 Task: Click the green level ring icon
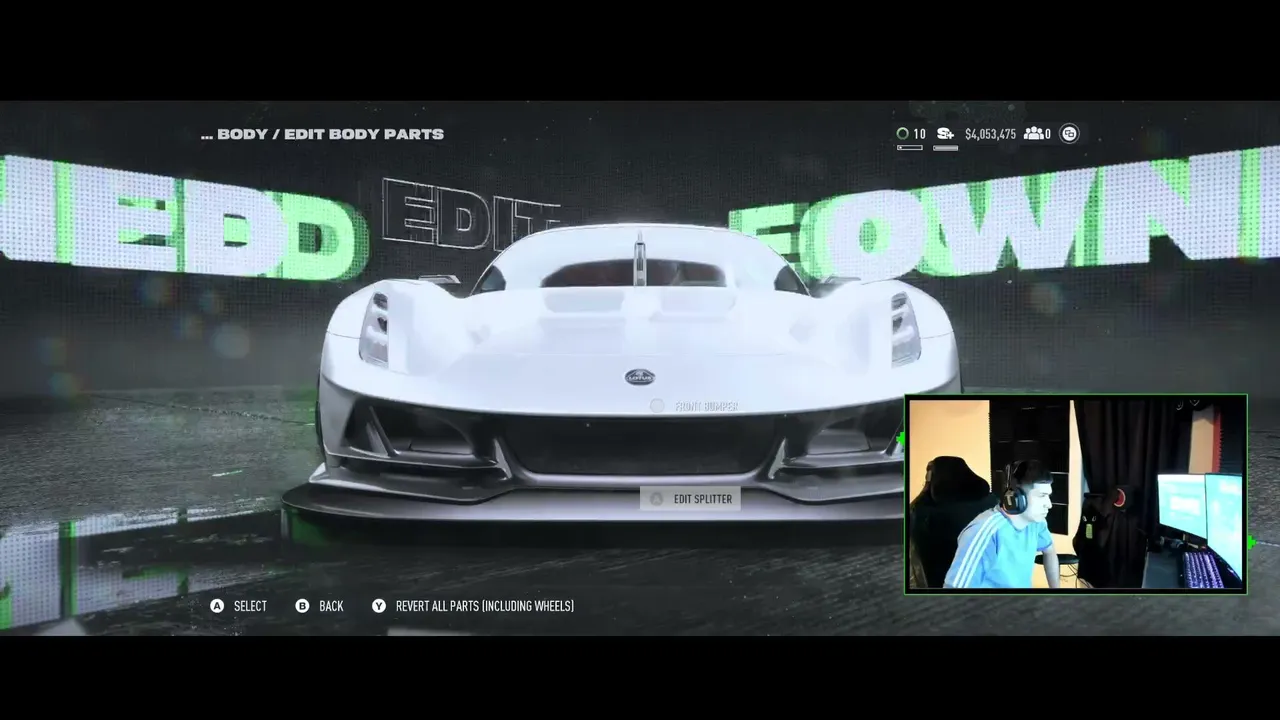[903, 134]
